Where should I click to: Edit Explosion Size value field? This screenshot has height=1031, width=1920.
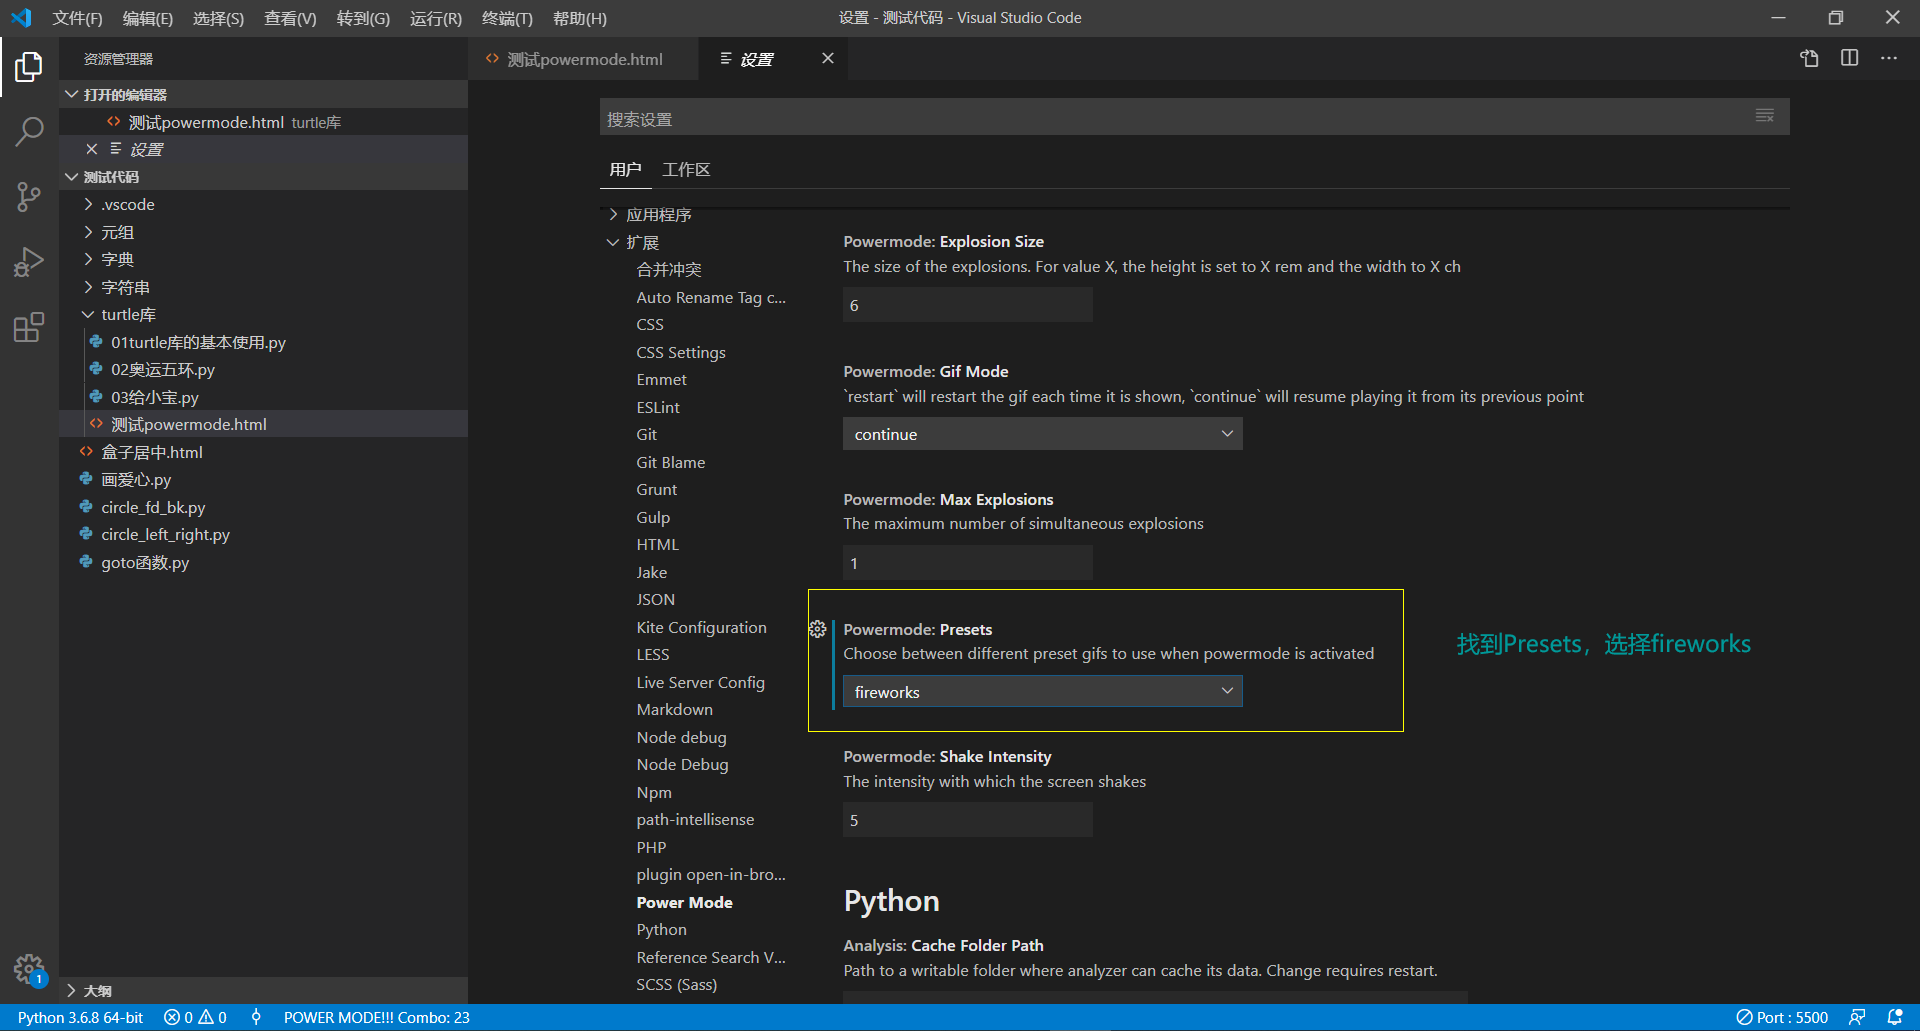(x=968, y=305)
